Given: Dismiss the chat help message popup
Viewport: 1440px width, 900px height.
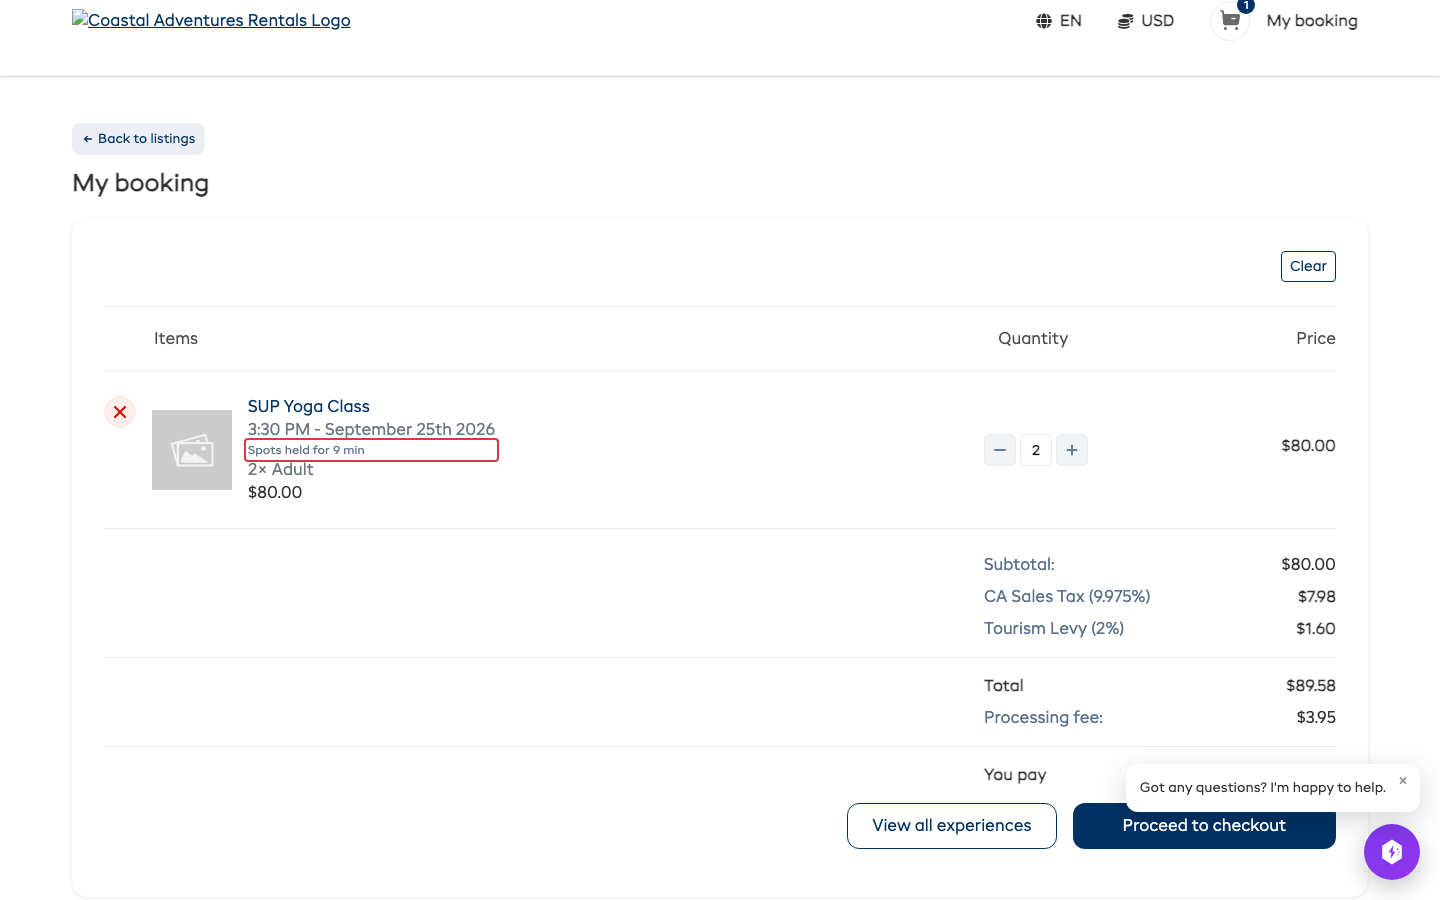Looking at the screenshot, I should point(1403,781).
